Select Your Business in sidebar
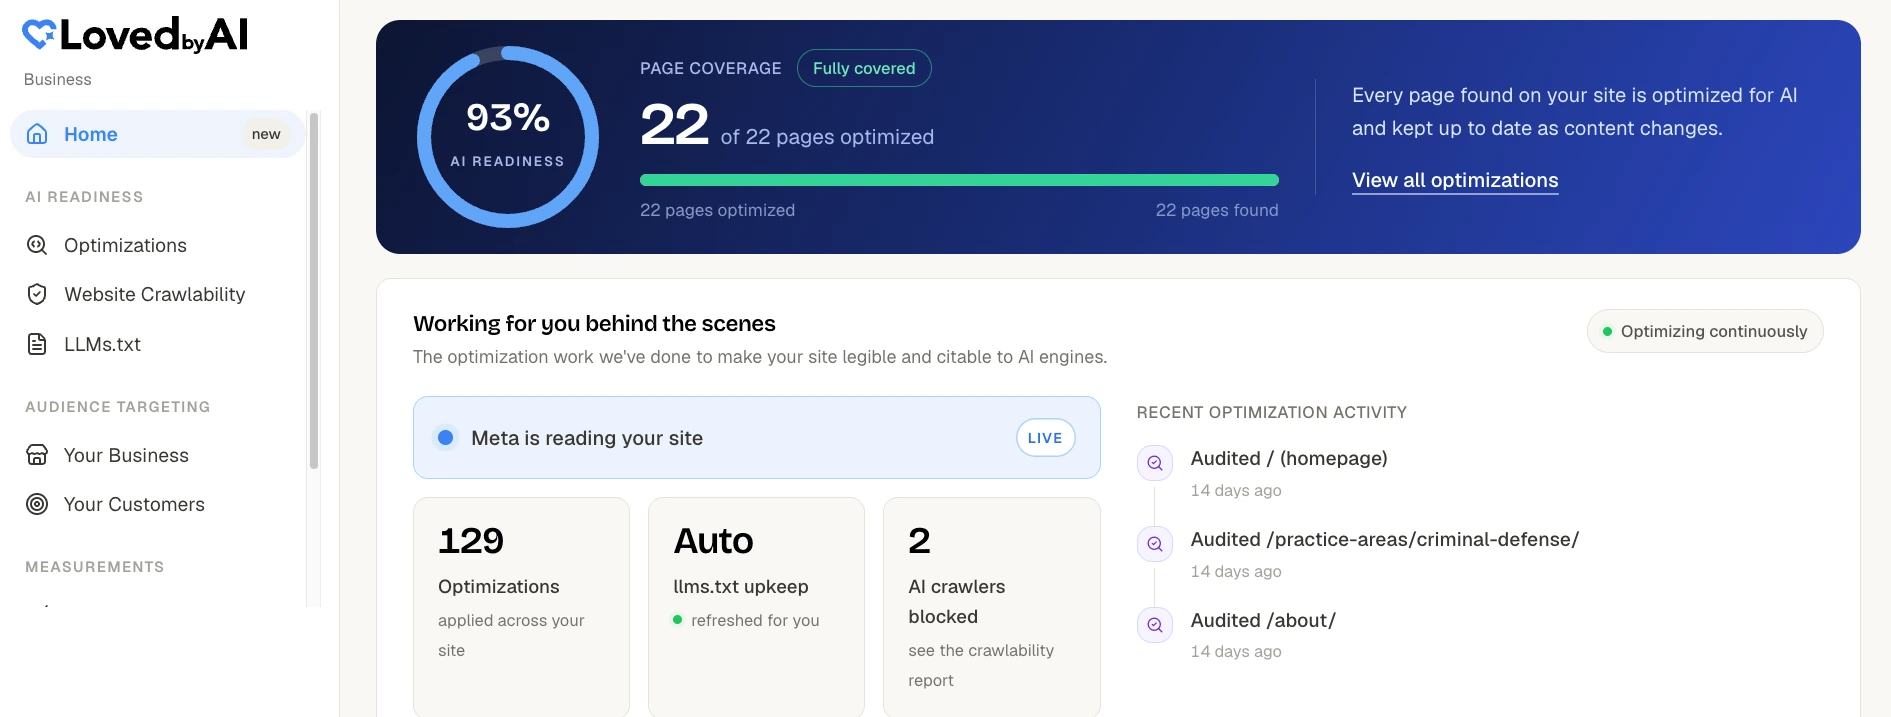The height and width of the screenshot is (717, 1891). click(x=157, y=455)
